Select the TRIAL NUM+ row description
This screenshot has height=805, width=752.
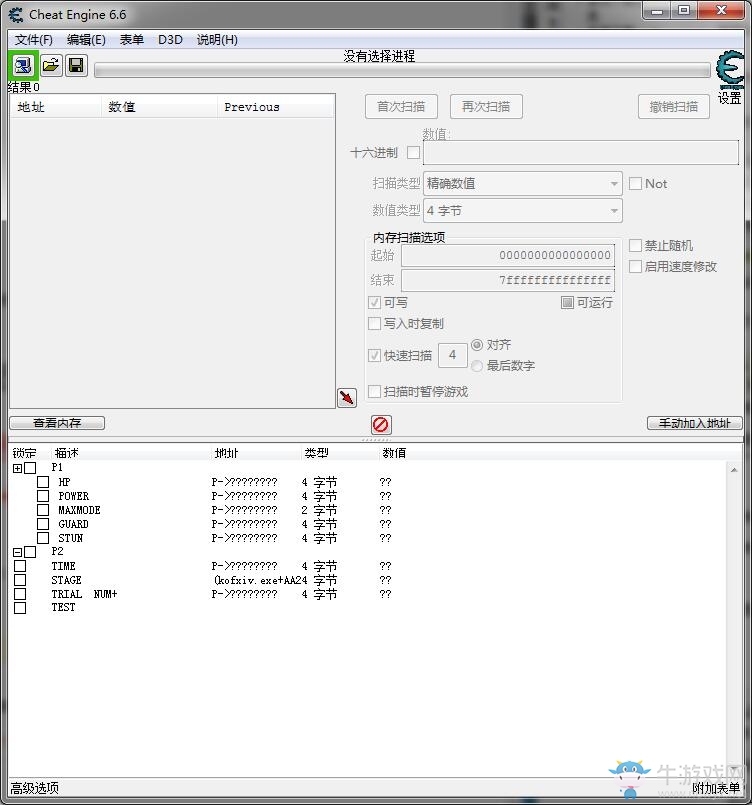(x=84, y=594)
